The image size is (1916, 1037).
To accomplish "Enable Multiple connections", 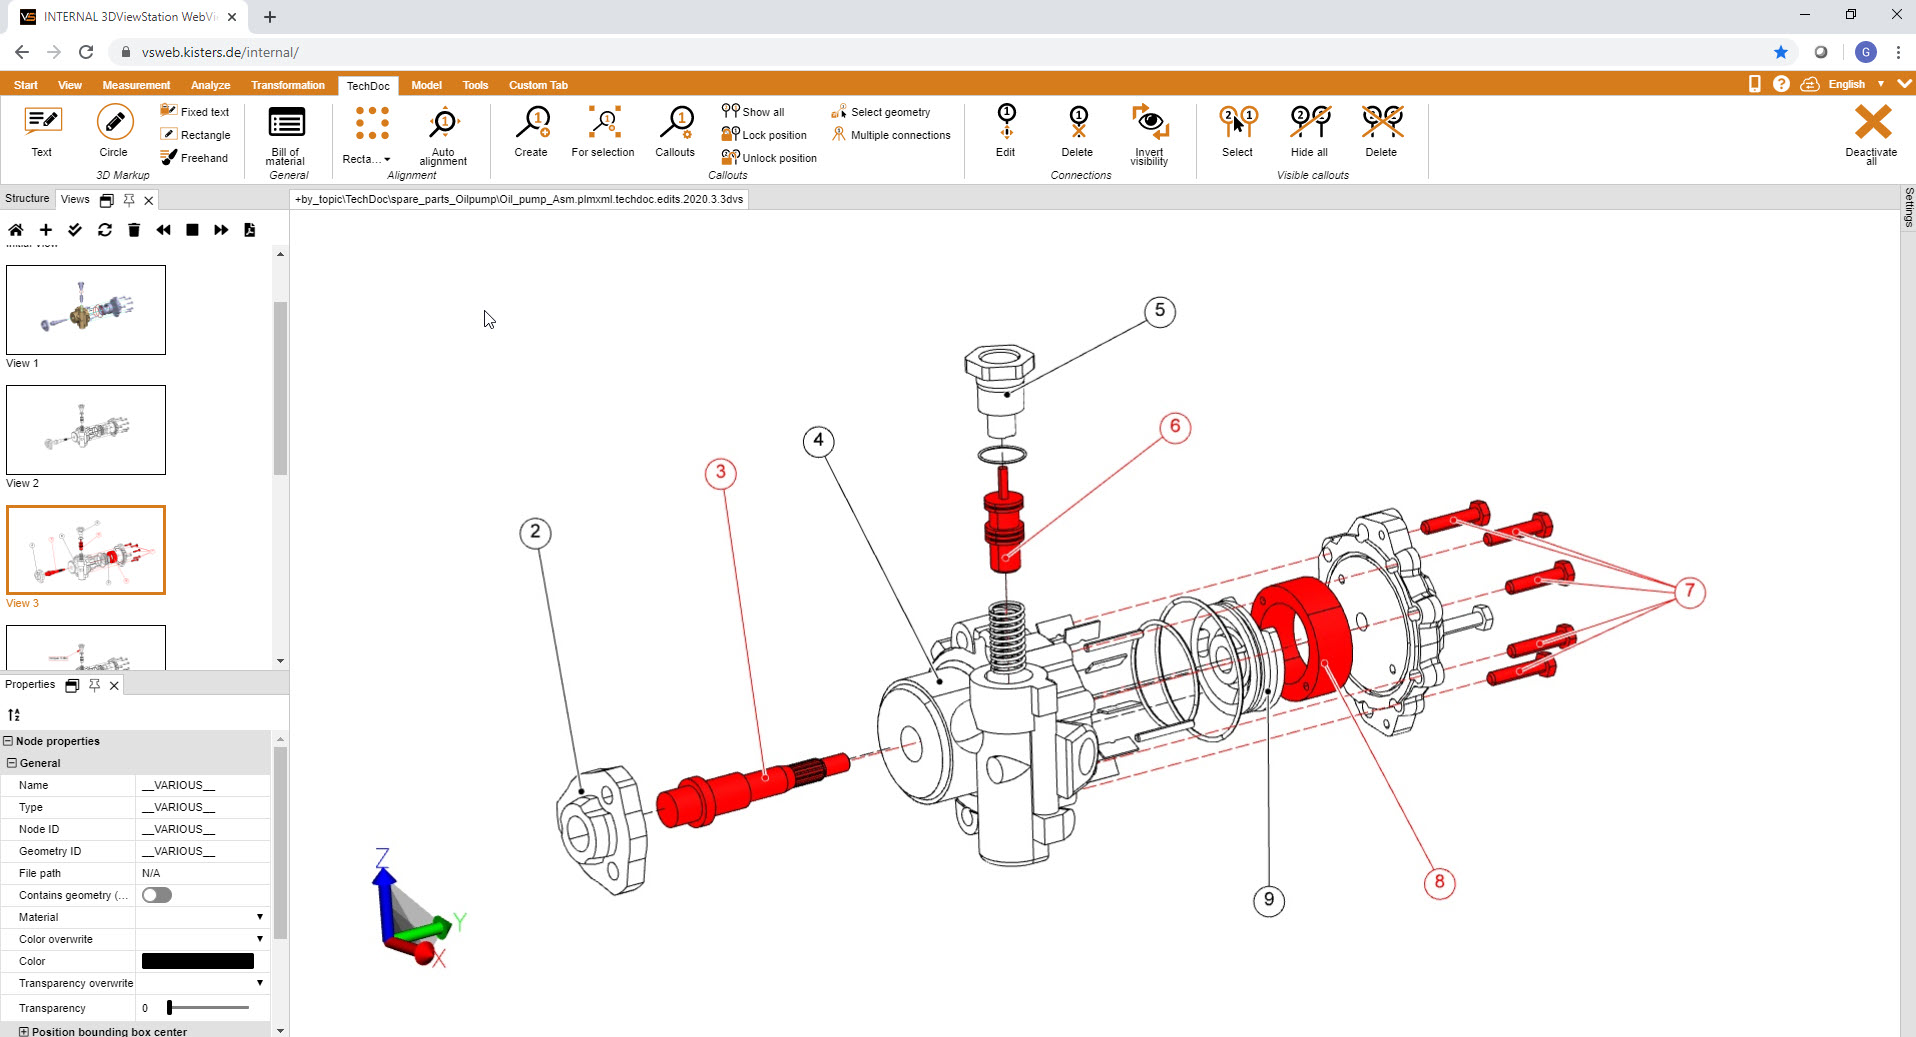I will (891, 135).
